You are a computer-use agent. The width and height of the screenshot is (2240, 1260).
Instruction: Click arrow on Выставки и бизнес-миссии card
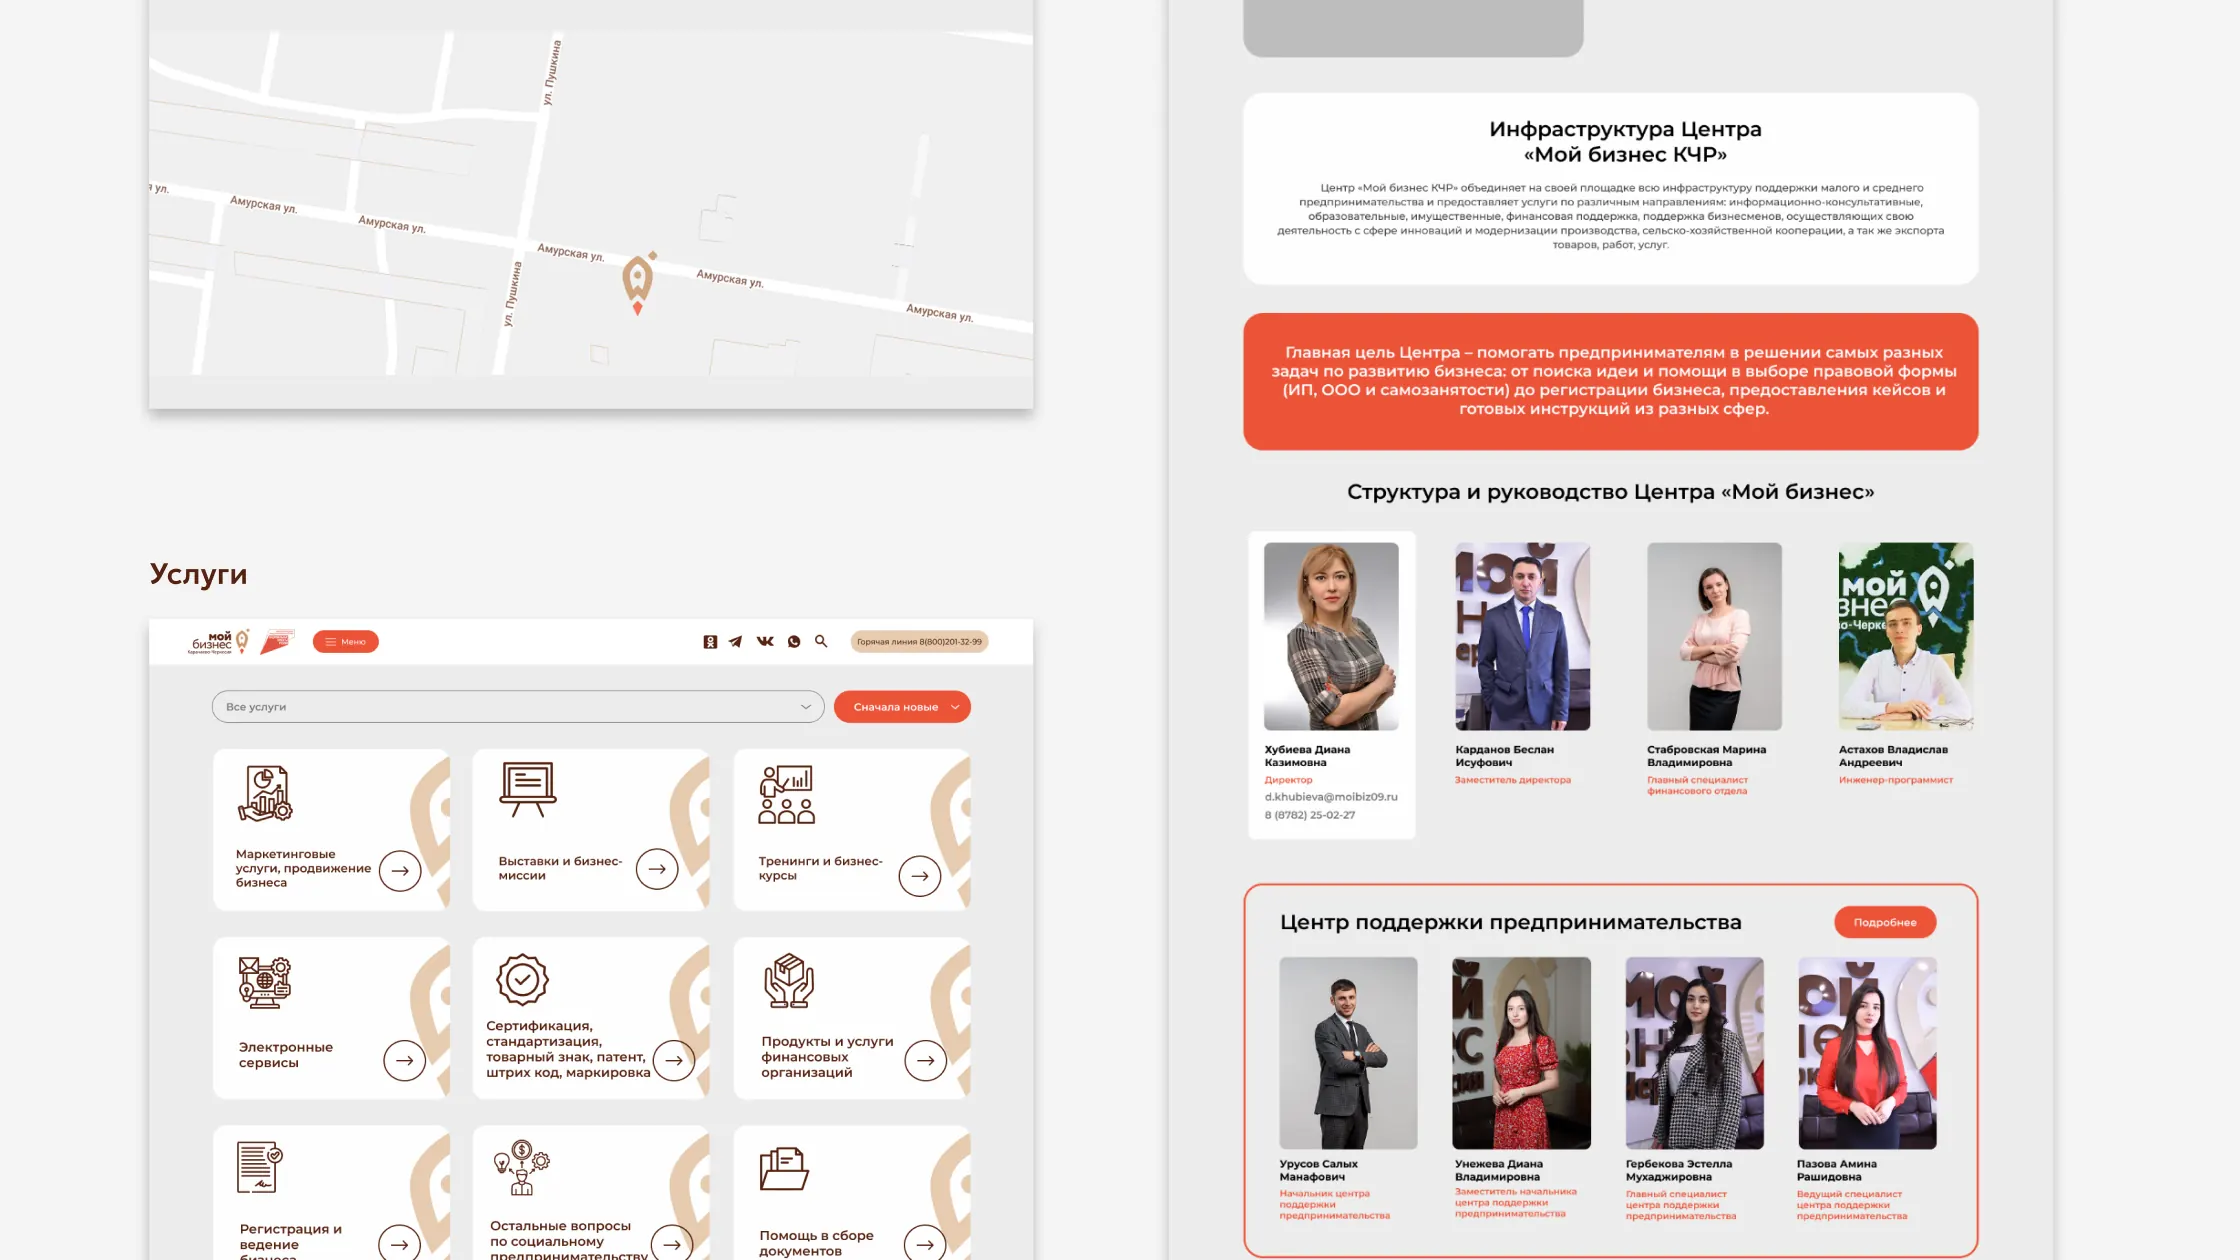[x=657, y=869]
